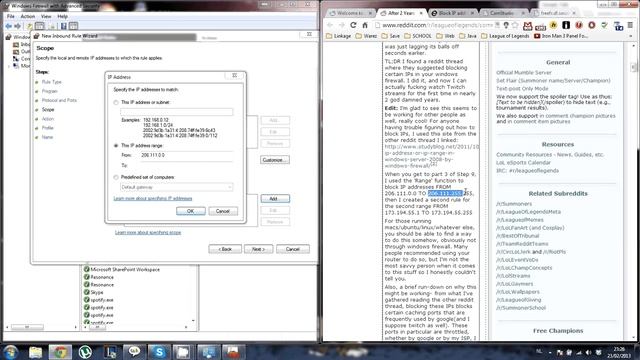Click the Protocol and Ports wizard step
The height and width of the screenshot is (360, 640).
pos(59,100)
